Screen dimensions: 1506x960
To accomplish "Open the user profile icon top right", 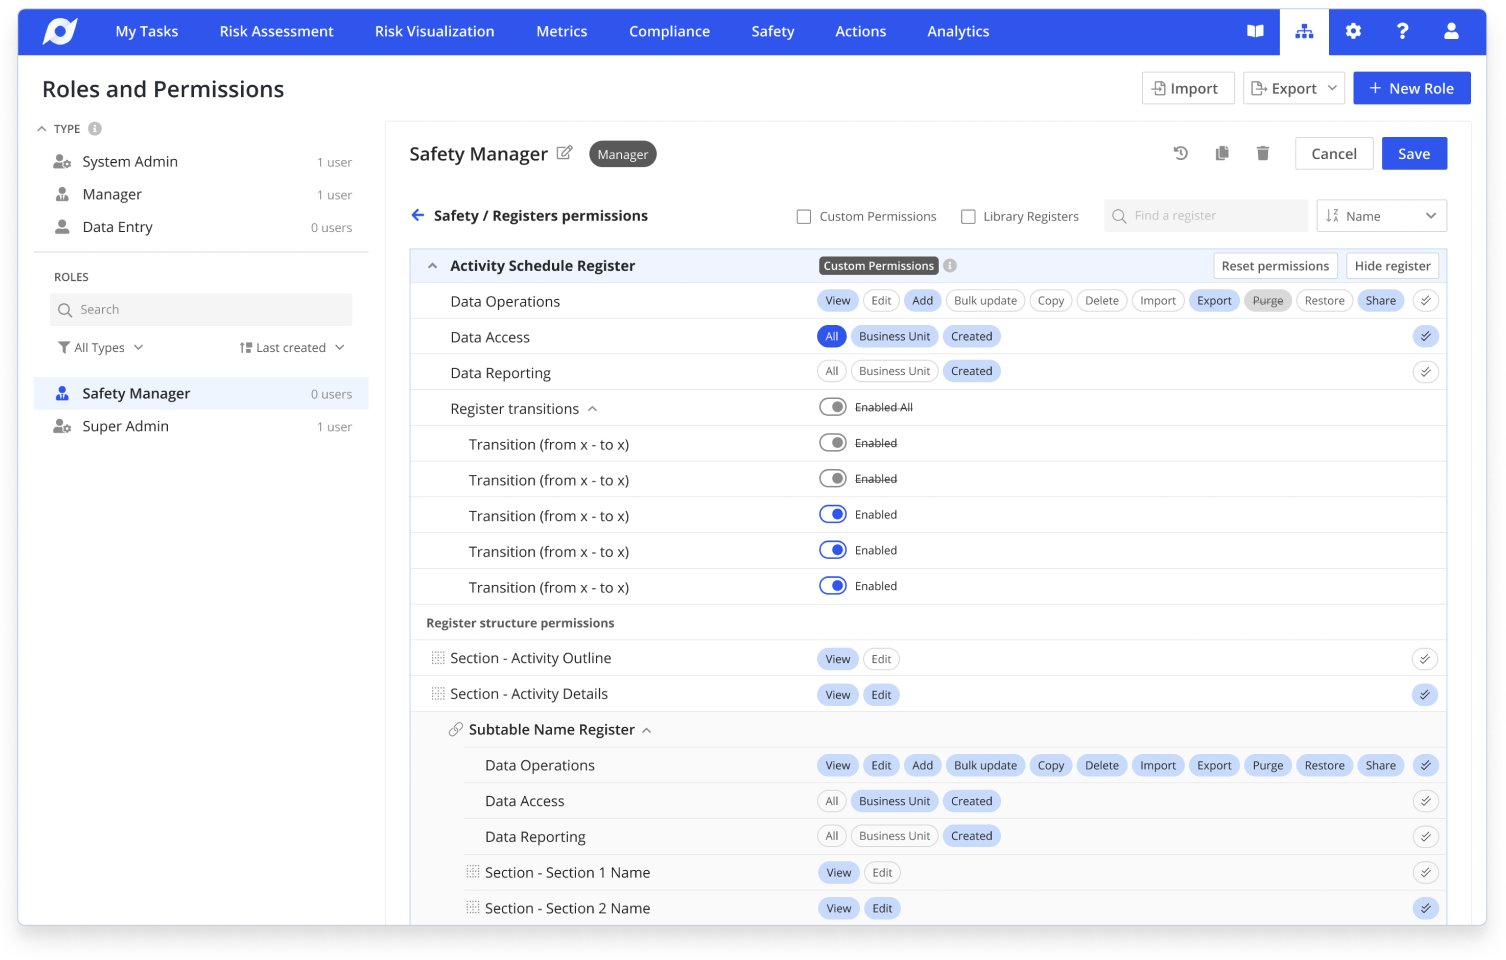I will (x=1451, y=31).
